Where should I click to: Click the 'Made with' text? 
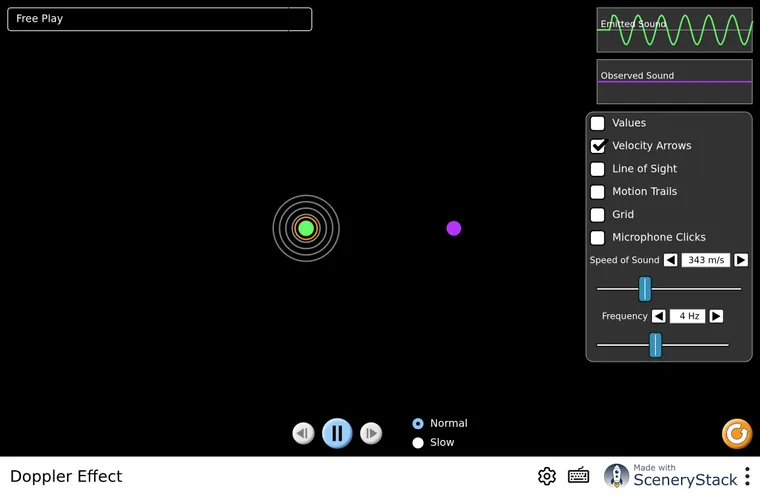point(654,467)
